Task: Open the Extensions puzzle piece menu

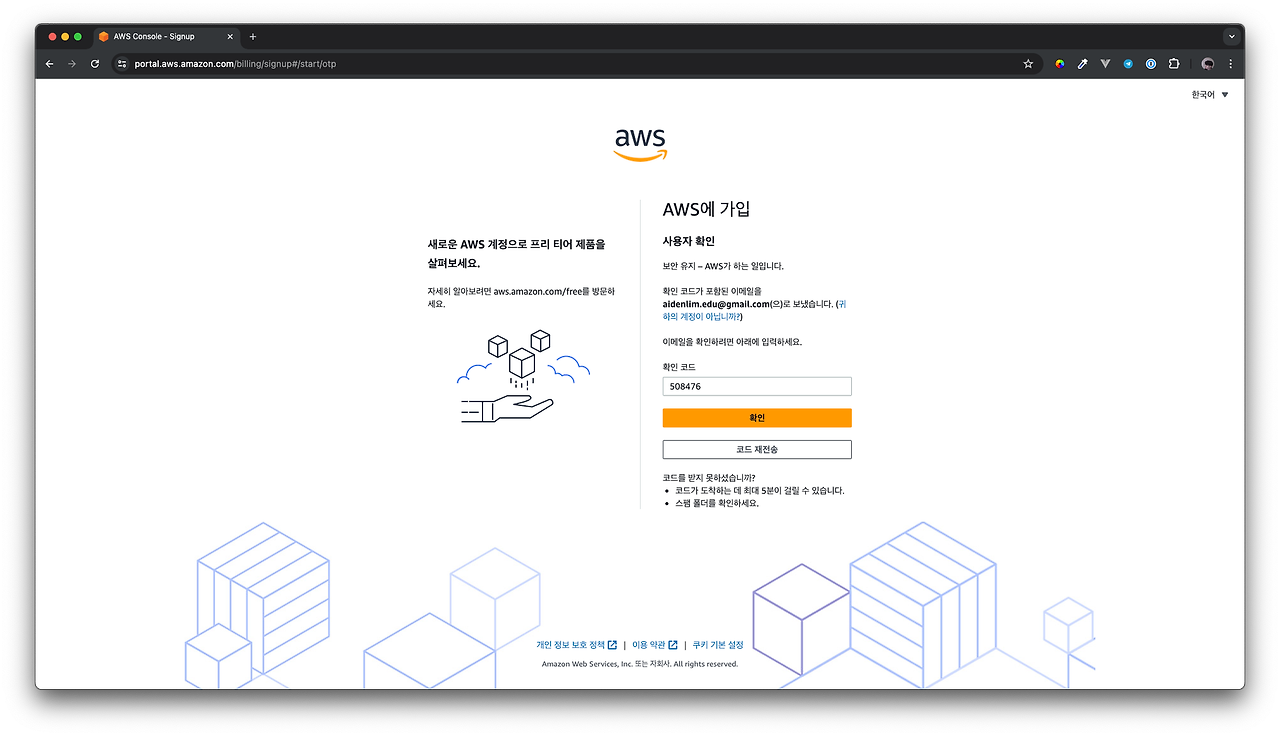Action: coord(1174,64)
